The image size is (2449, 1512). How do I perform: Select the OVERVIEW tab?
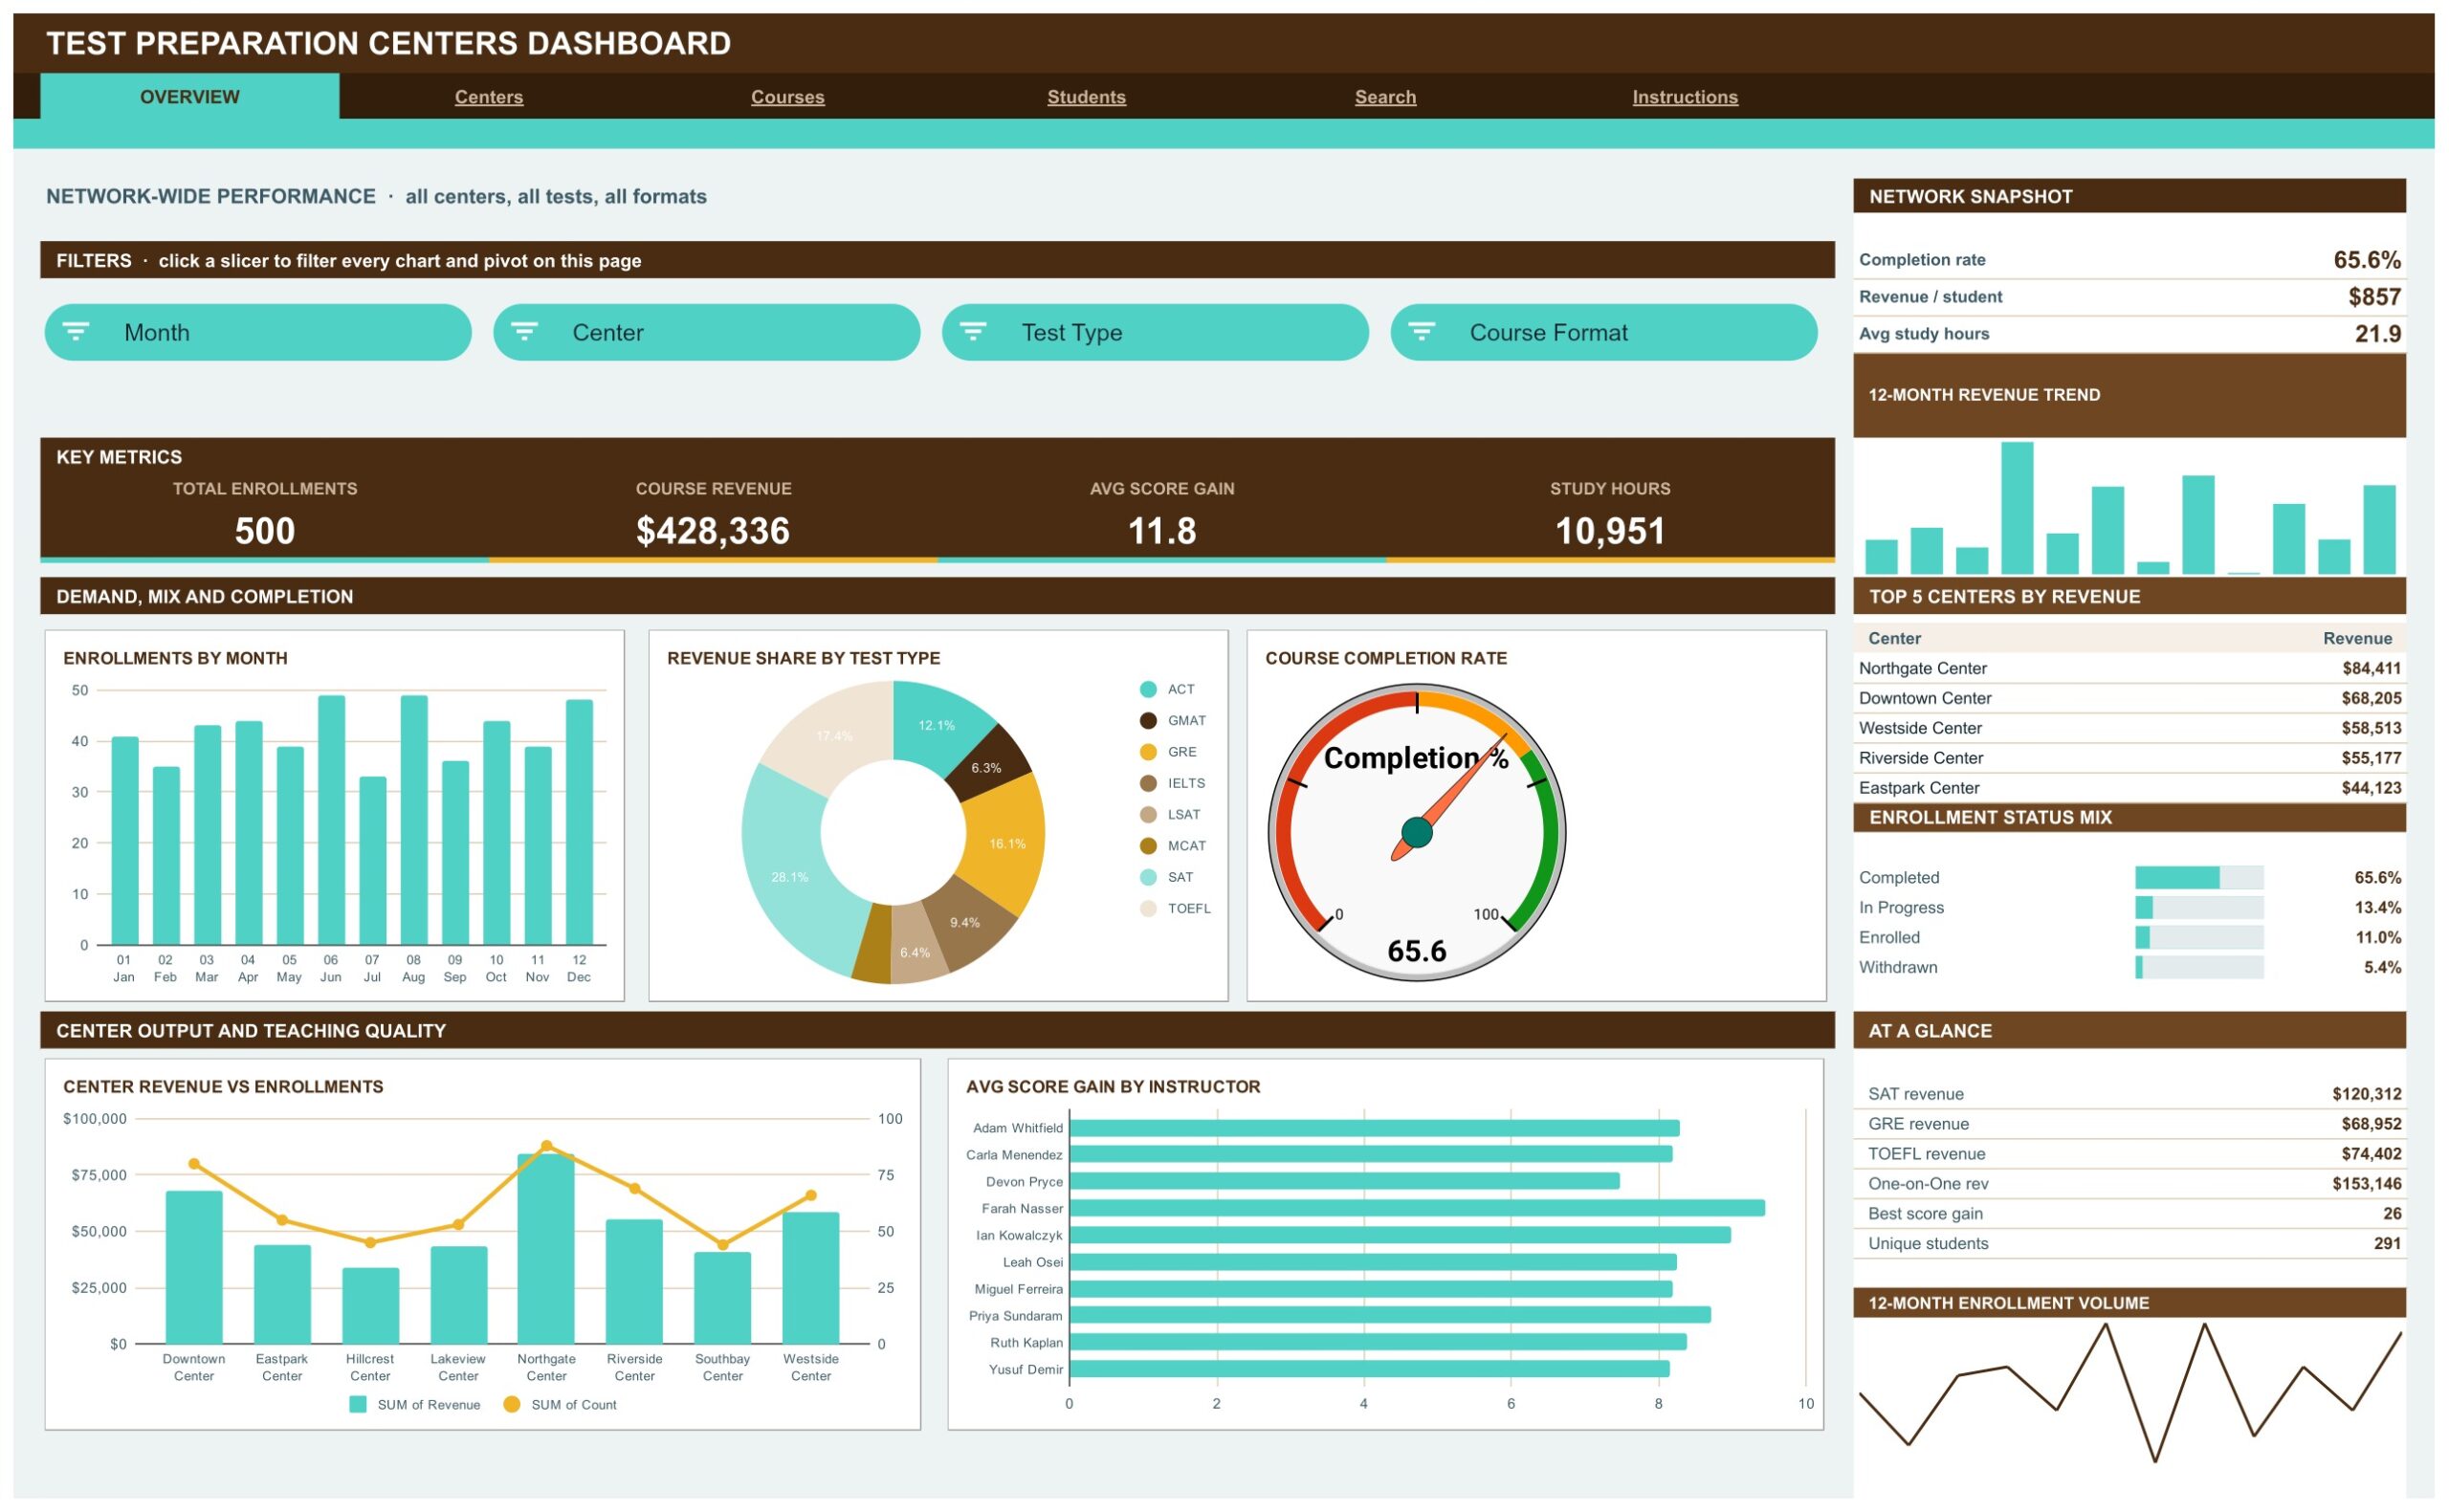tap(190, 96)
